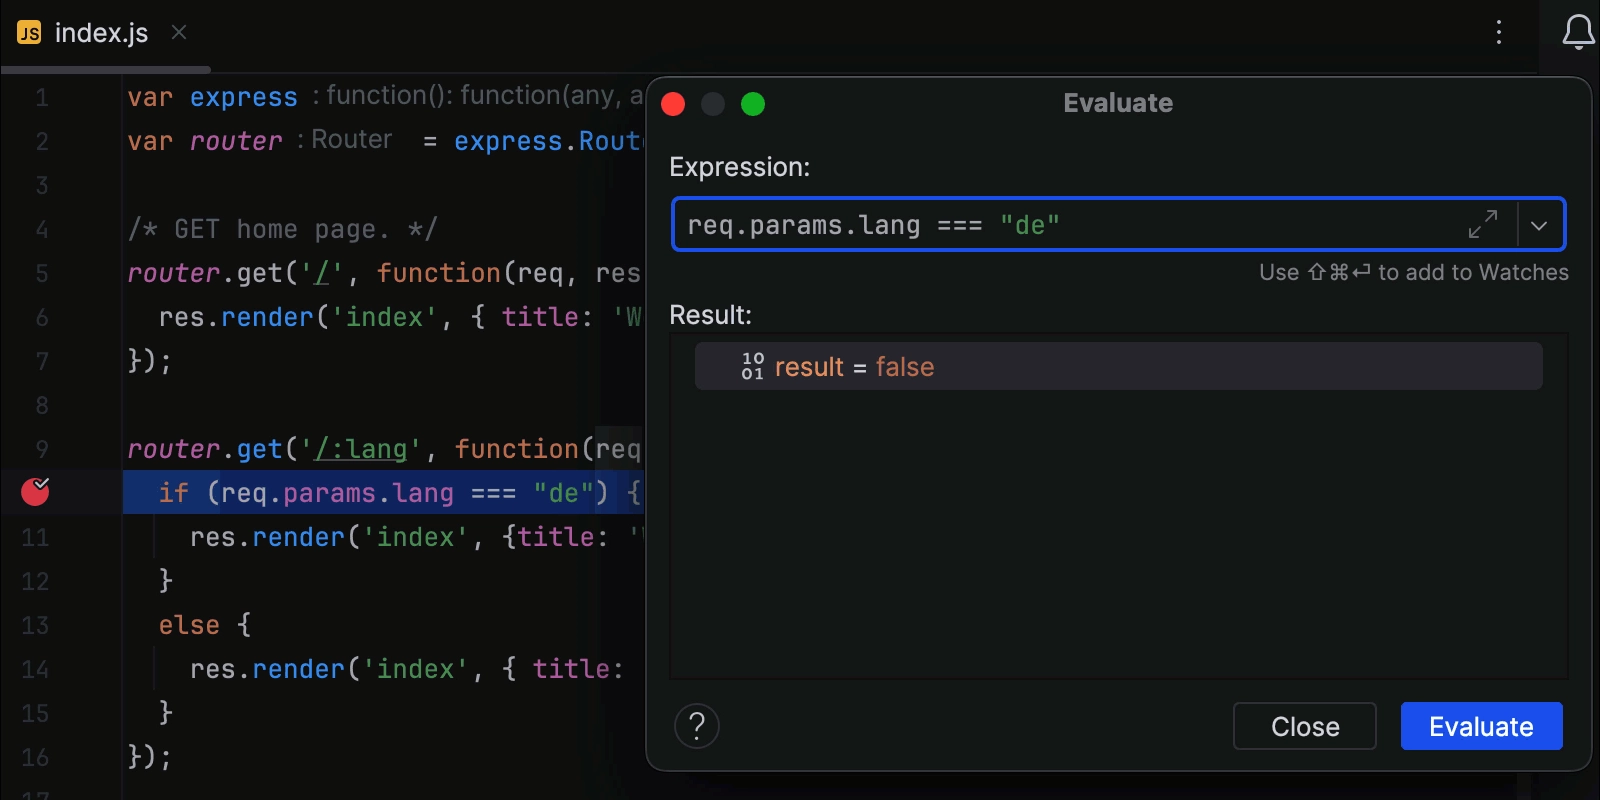
Task: Click the 'express' variable on line 1
Action: tap(243, 97)
